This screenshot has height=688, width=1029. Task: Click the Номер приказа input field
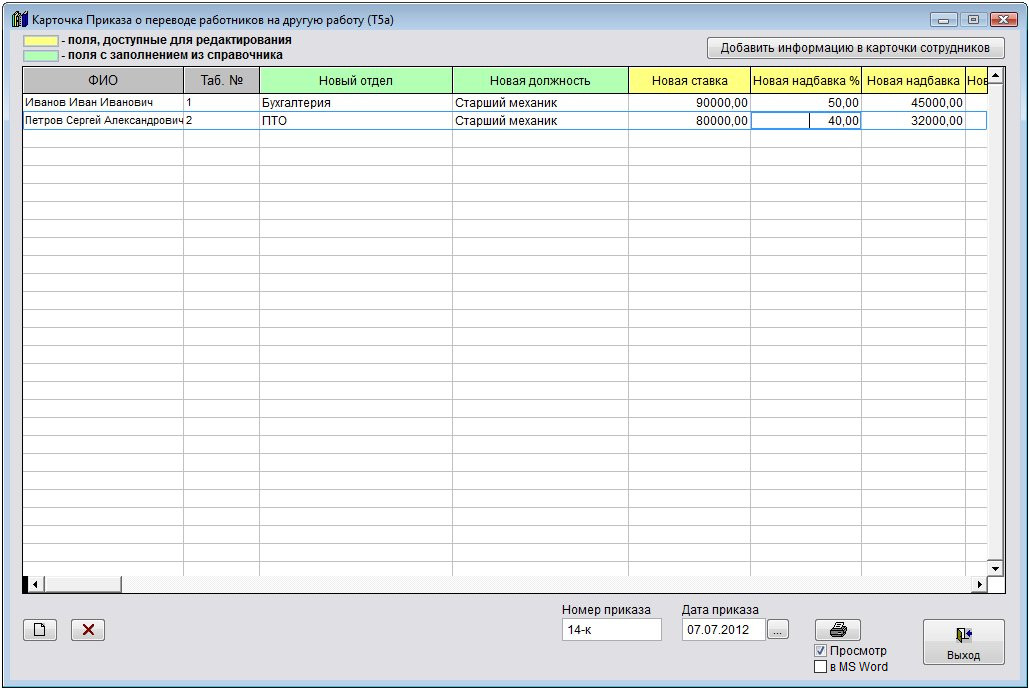611,630
